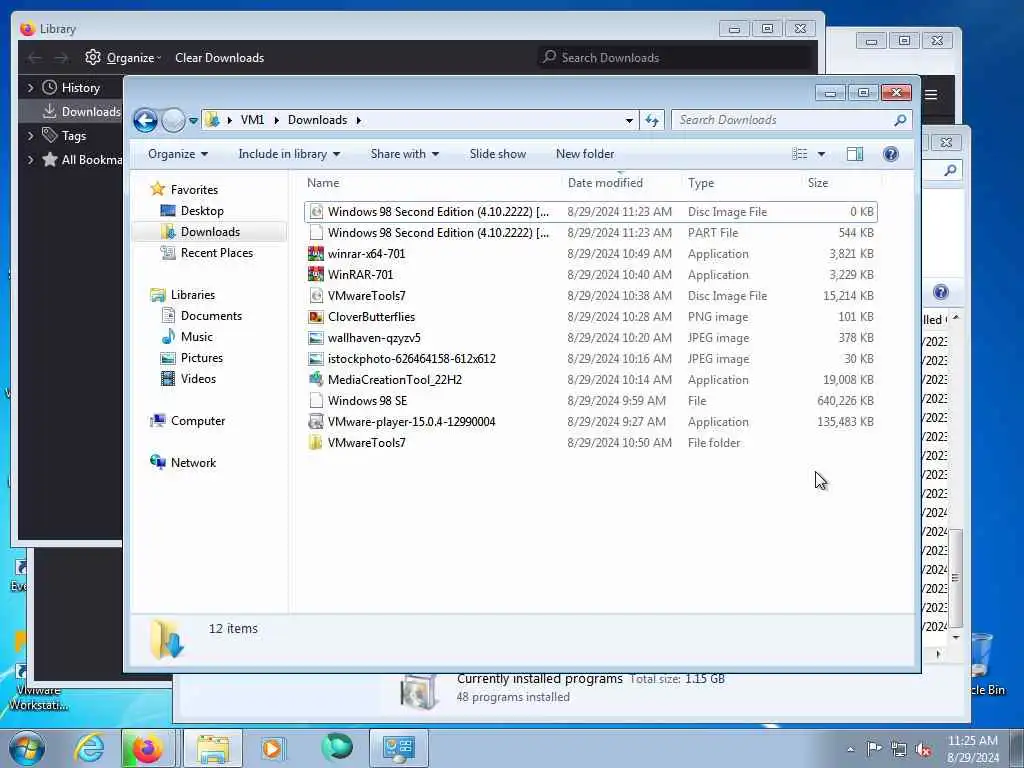The height and width of the screenshot is (768, 1024).
Task: Expand arrow after Downloads in address bar
Action: point(359,120)
